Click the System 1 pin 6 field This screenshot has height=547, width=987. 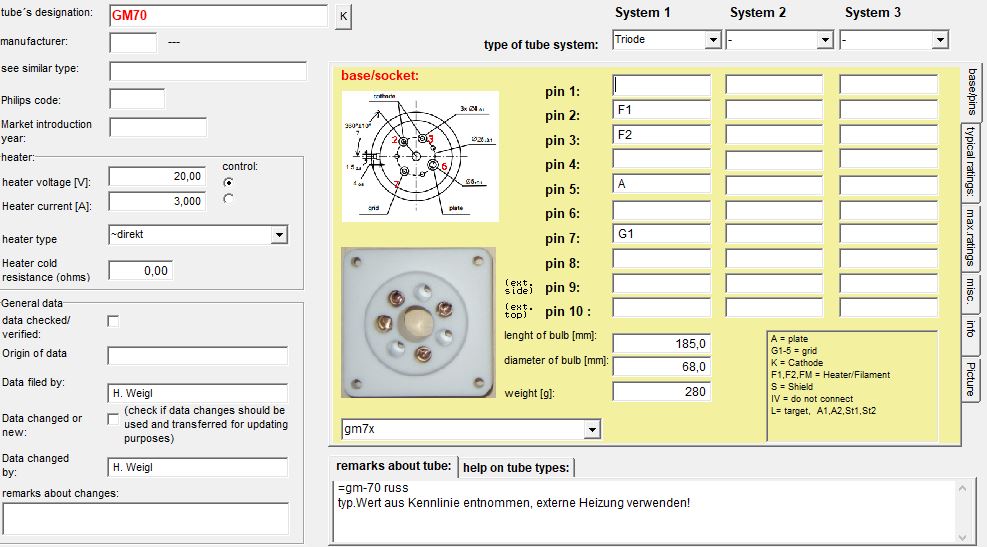point(662,209)
